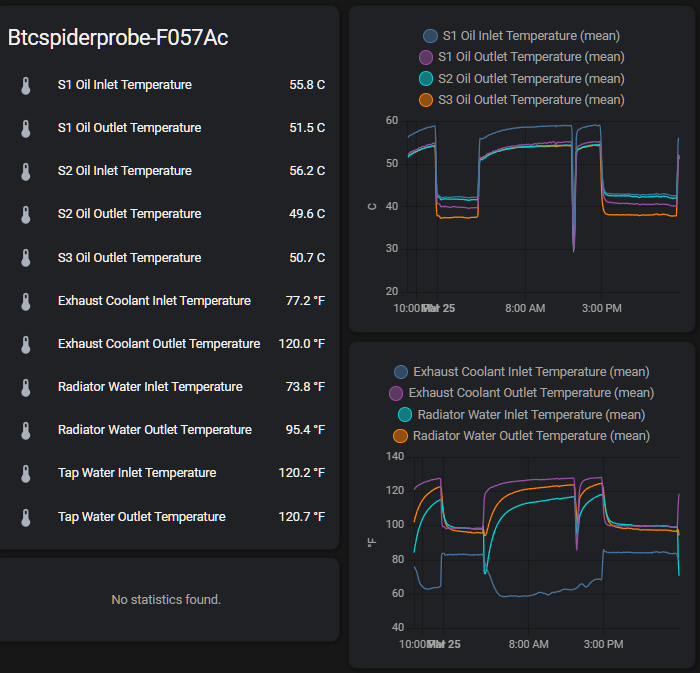This screenshot has width=700, height=673.
Task: Click the 120.7 °F Tap Water Outlet value
Action: click(x=301, y=517)
